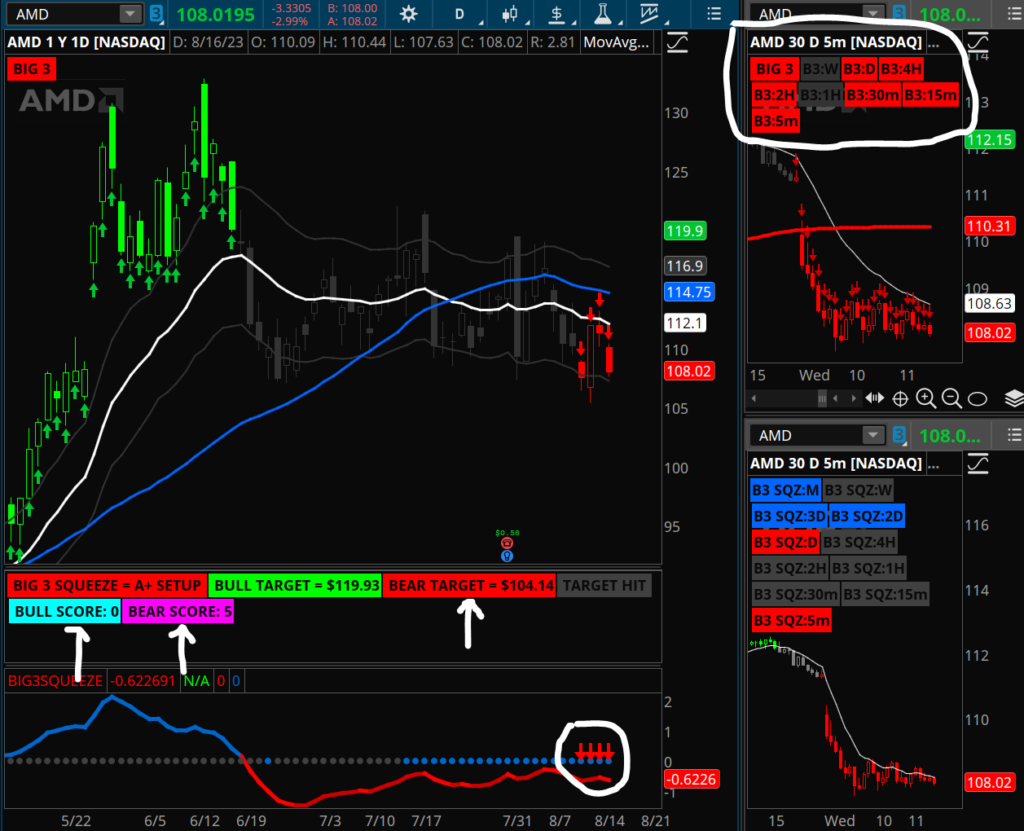Open lower right chart list menu icon
Screen dimensions: 1024x831
pos(1014,434)
